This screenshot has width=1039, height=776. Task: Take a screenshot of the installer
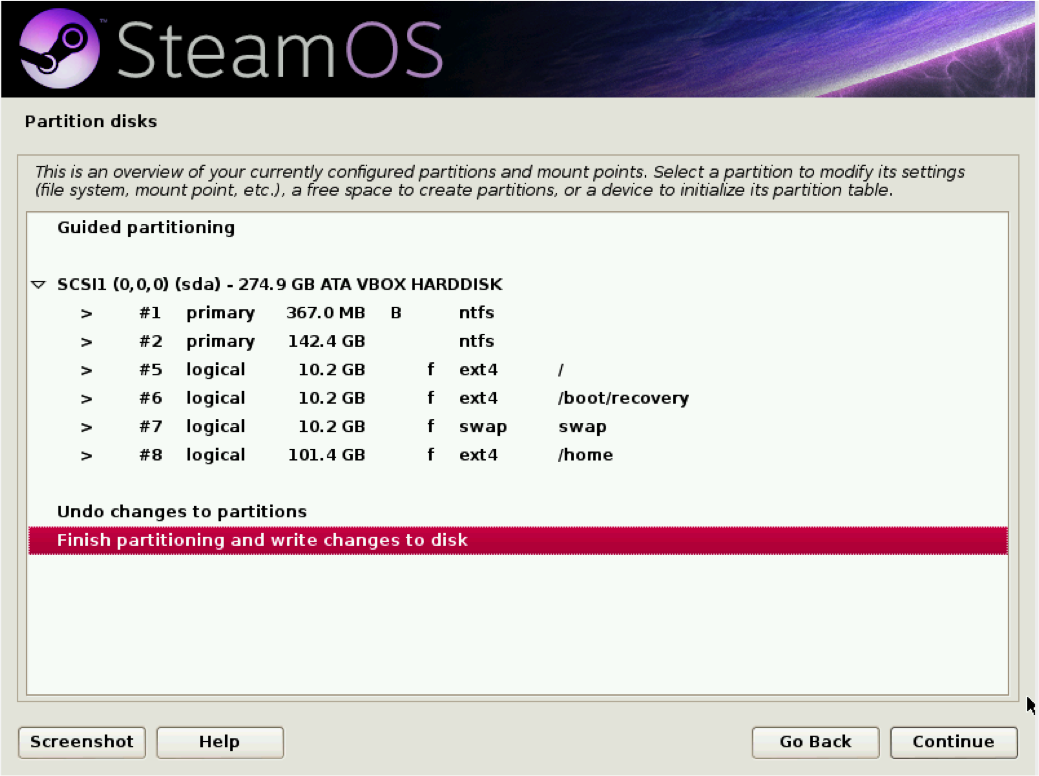(81, 742)
